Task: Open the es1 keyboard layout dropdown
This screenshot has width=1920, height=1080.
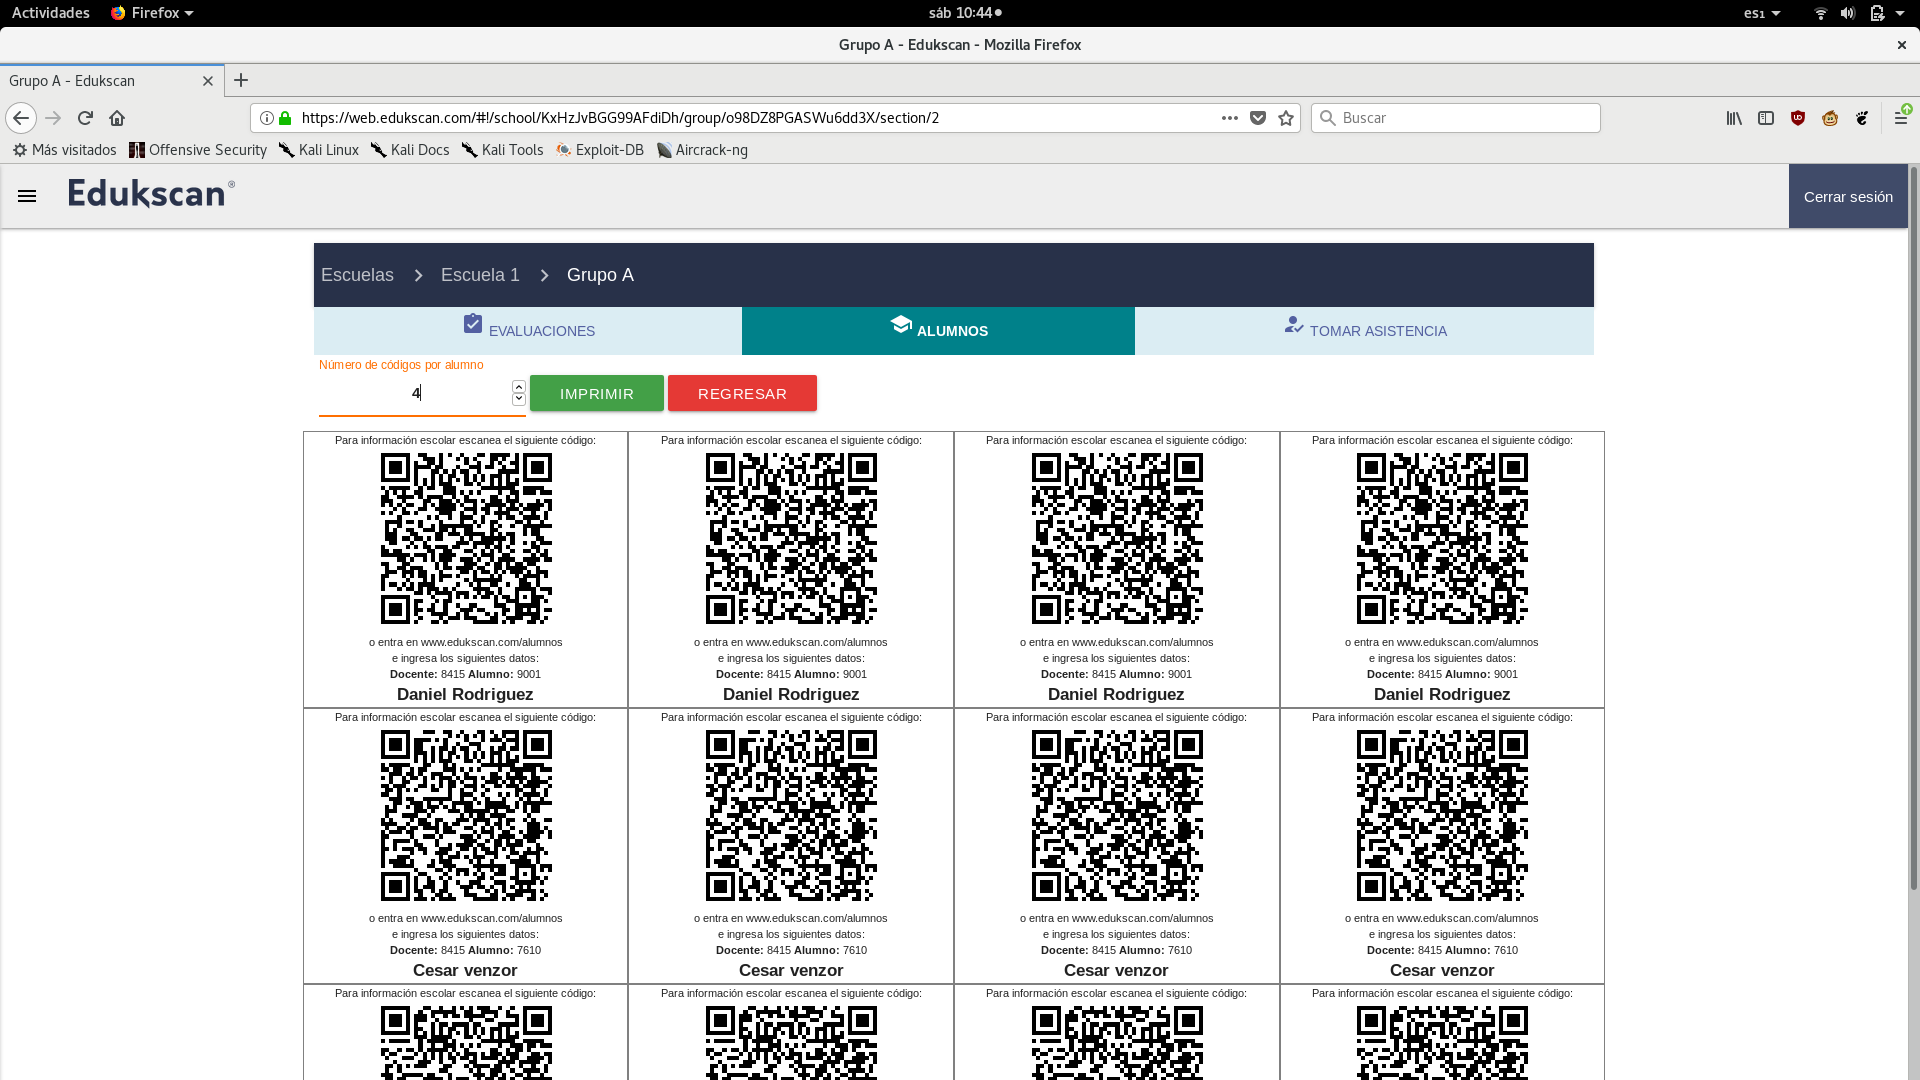Action: (1762, 13)
